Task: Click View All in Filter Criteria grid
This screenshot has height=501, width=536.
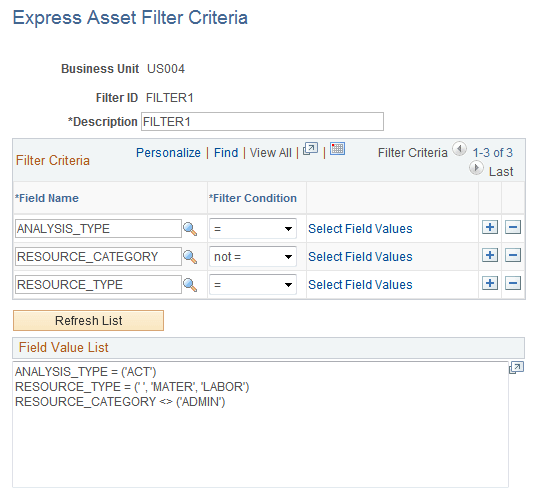Action: pos(271,153)
